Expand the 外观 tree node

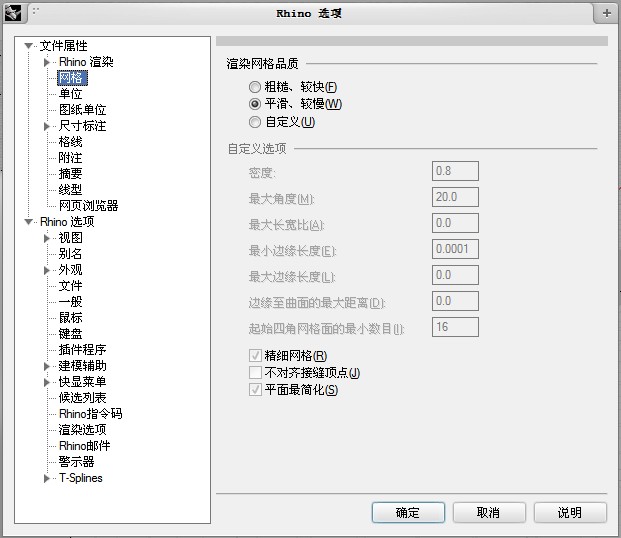point(47,270)
